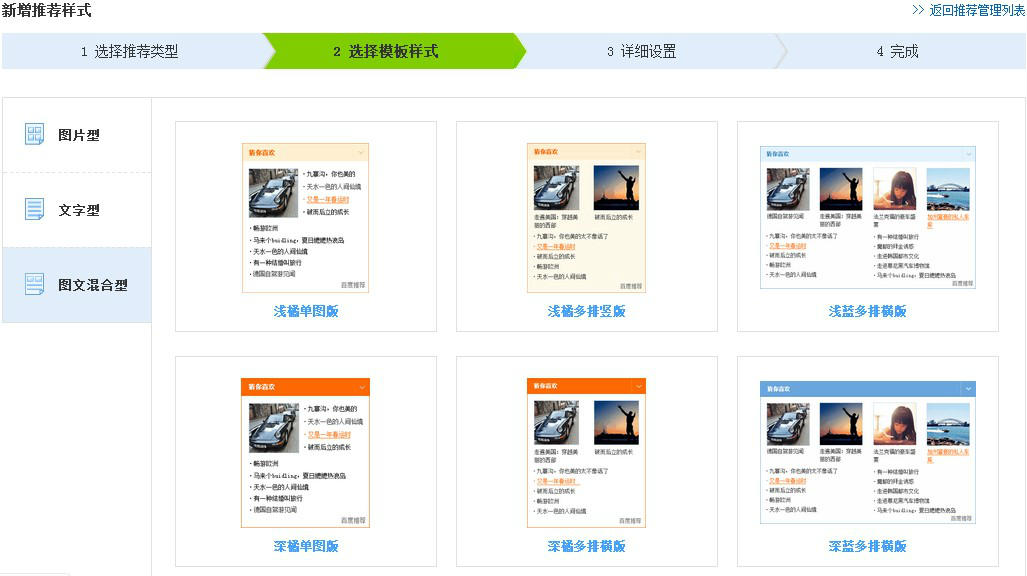Image resolution: width=1027 pixels, height=576 pixels.
Task: Click step 2 选择模板样式
Action: (x=391, y=51)
